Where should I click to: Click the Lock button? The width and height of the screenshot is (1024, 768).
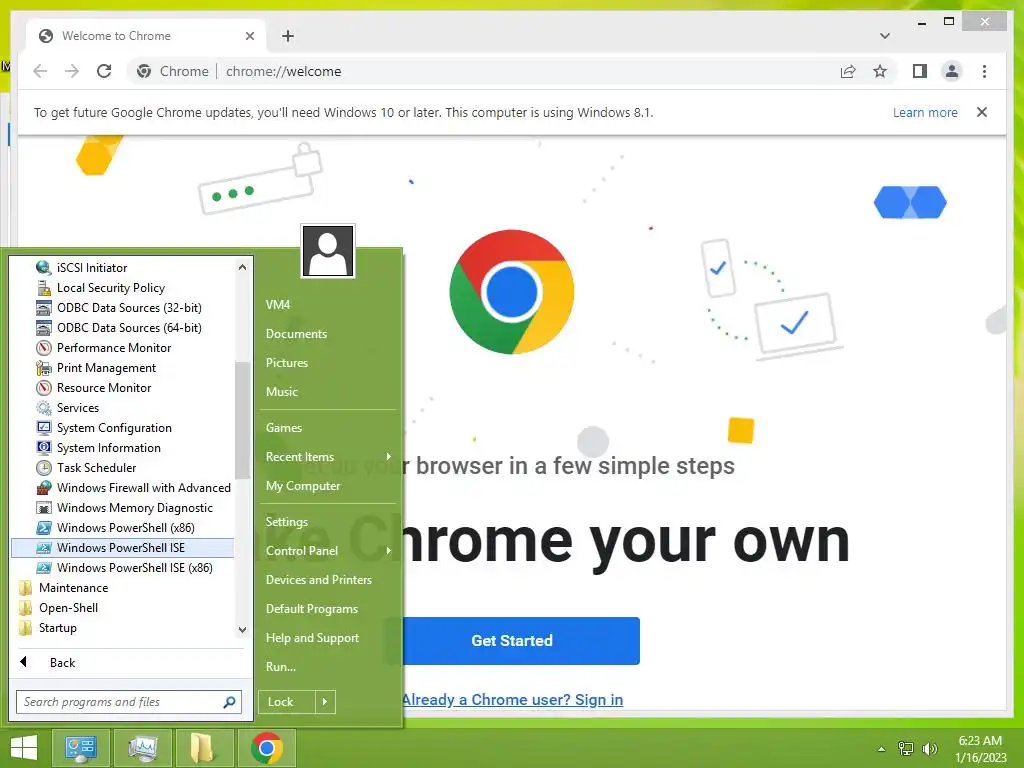coord(287,702)
